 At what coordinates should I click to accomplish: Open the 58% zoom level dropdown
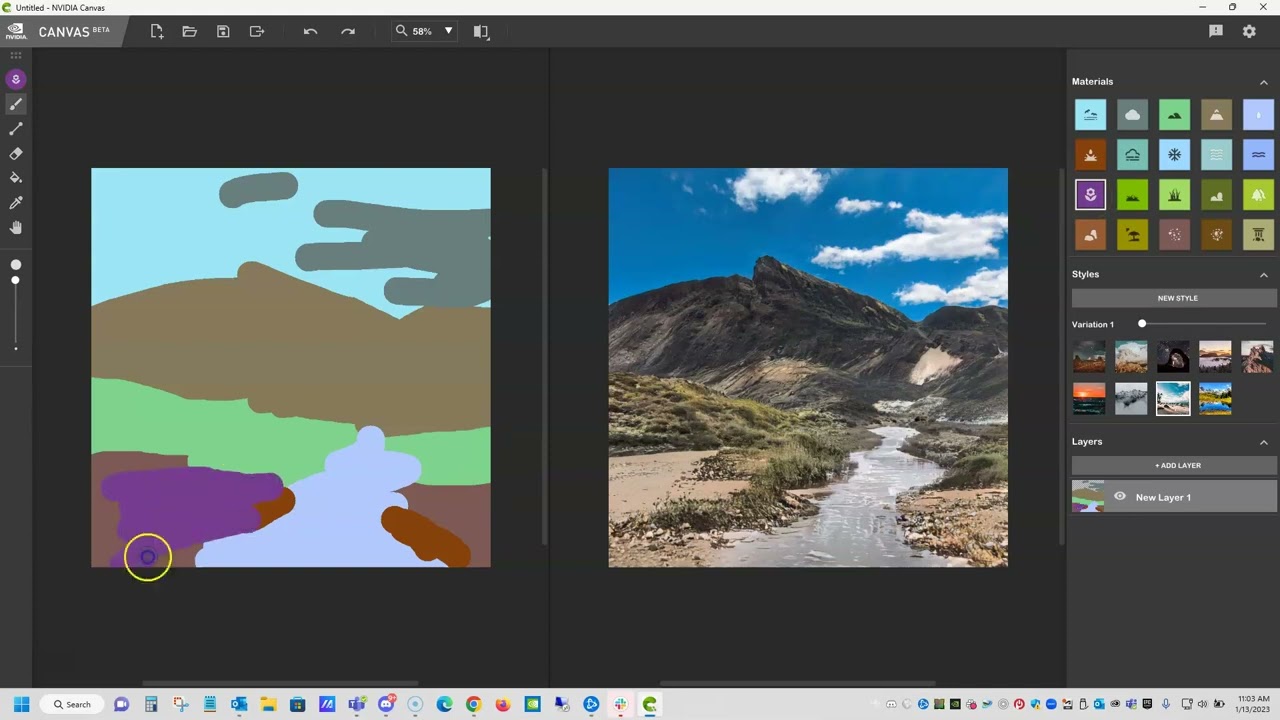[x=448, y=31]
